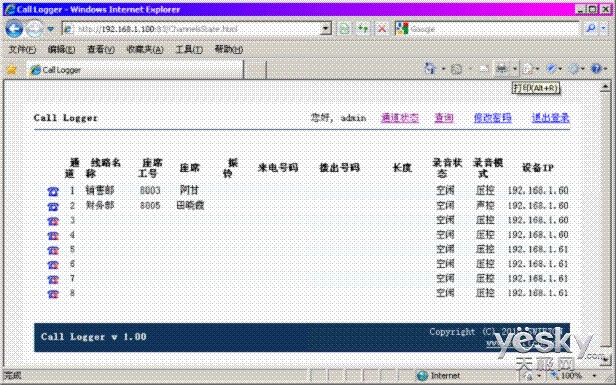Open a new blank tab
This screenshot has height=385, width=616.
255,70
